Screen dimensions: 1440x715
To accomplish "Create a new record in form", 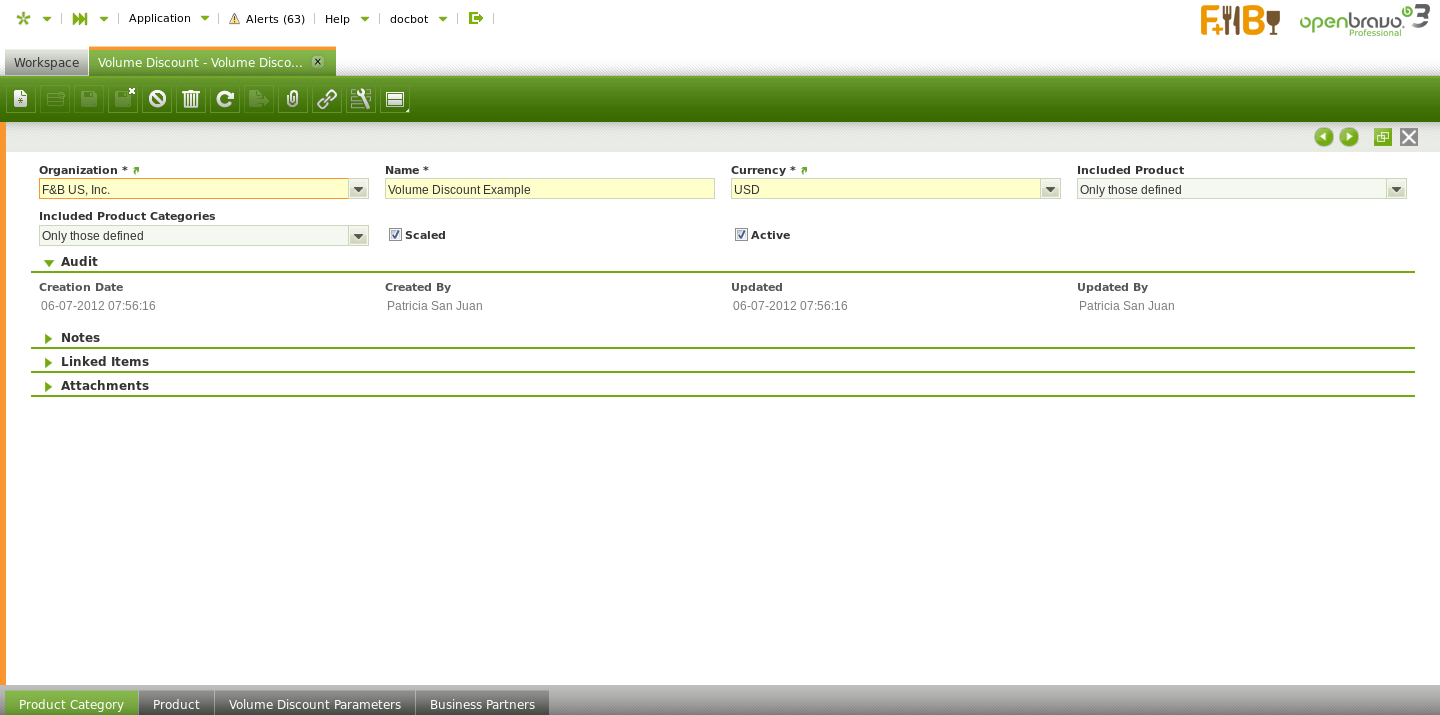I will (x=21, y=99).
